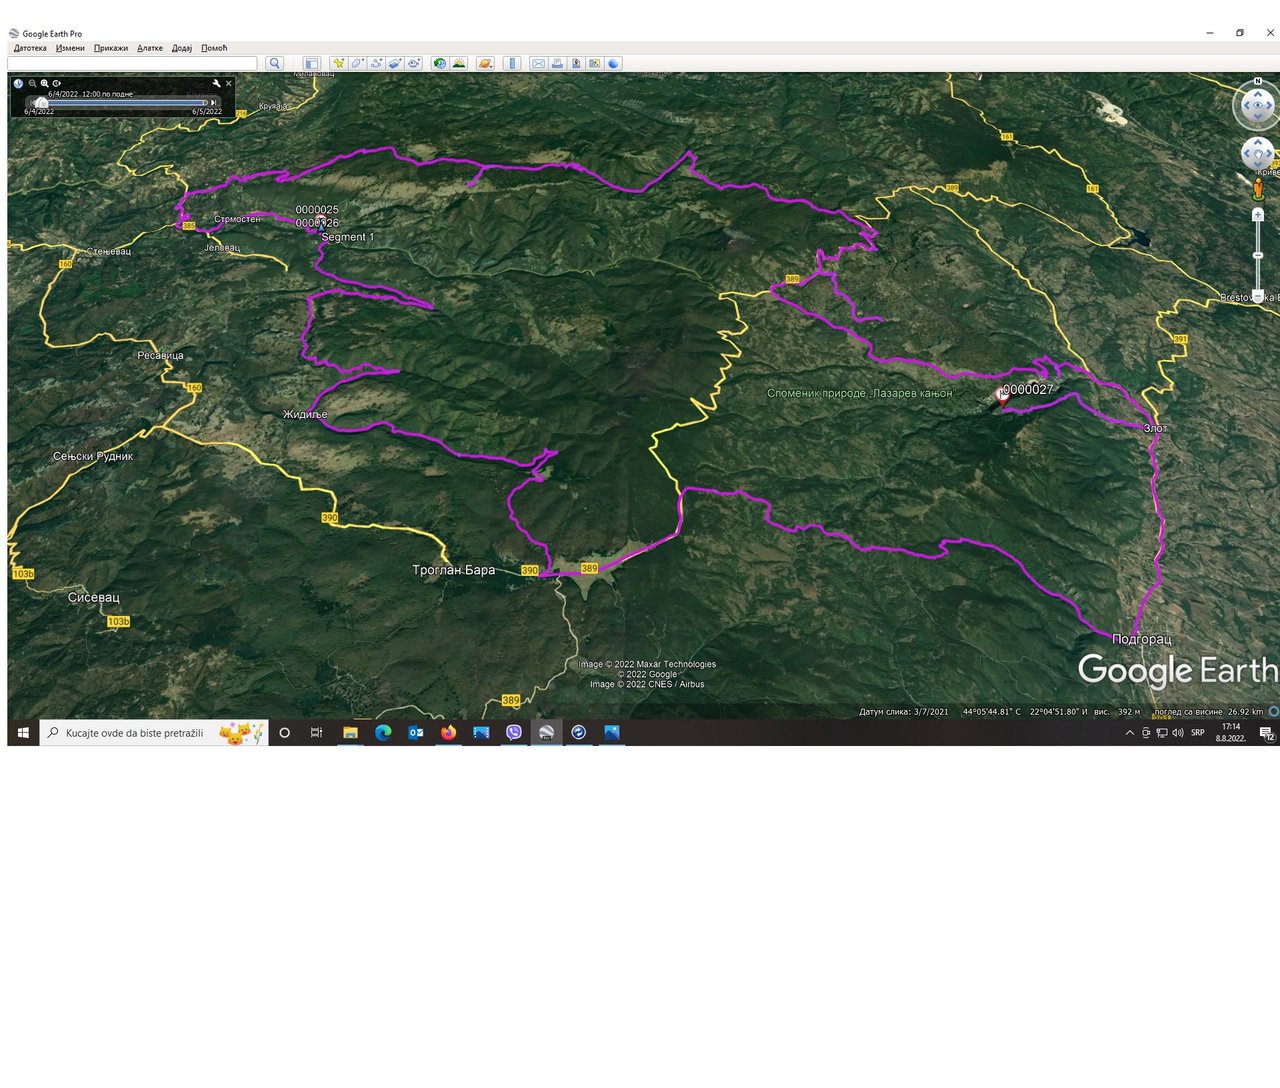Click the Print icon

557,63
